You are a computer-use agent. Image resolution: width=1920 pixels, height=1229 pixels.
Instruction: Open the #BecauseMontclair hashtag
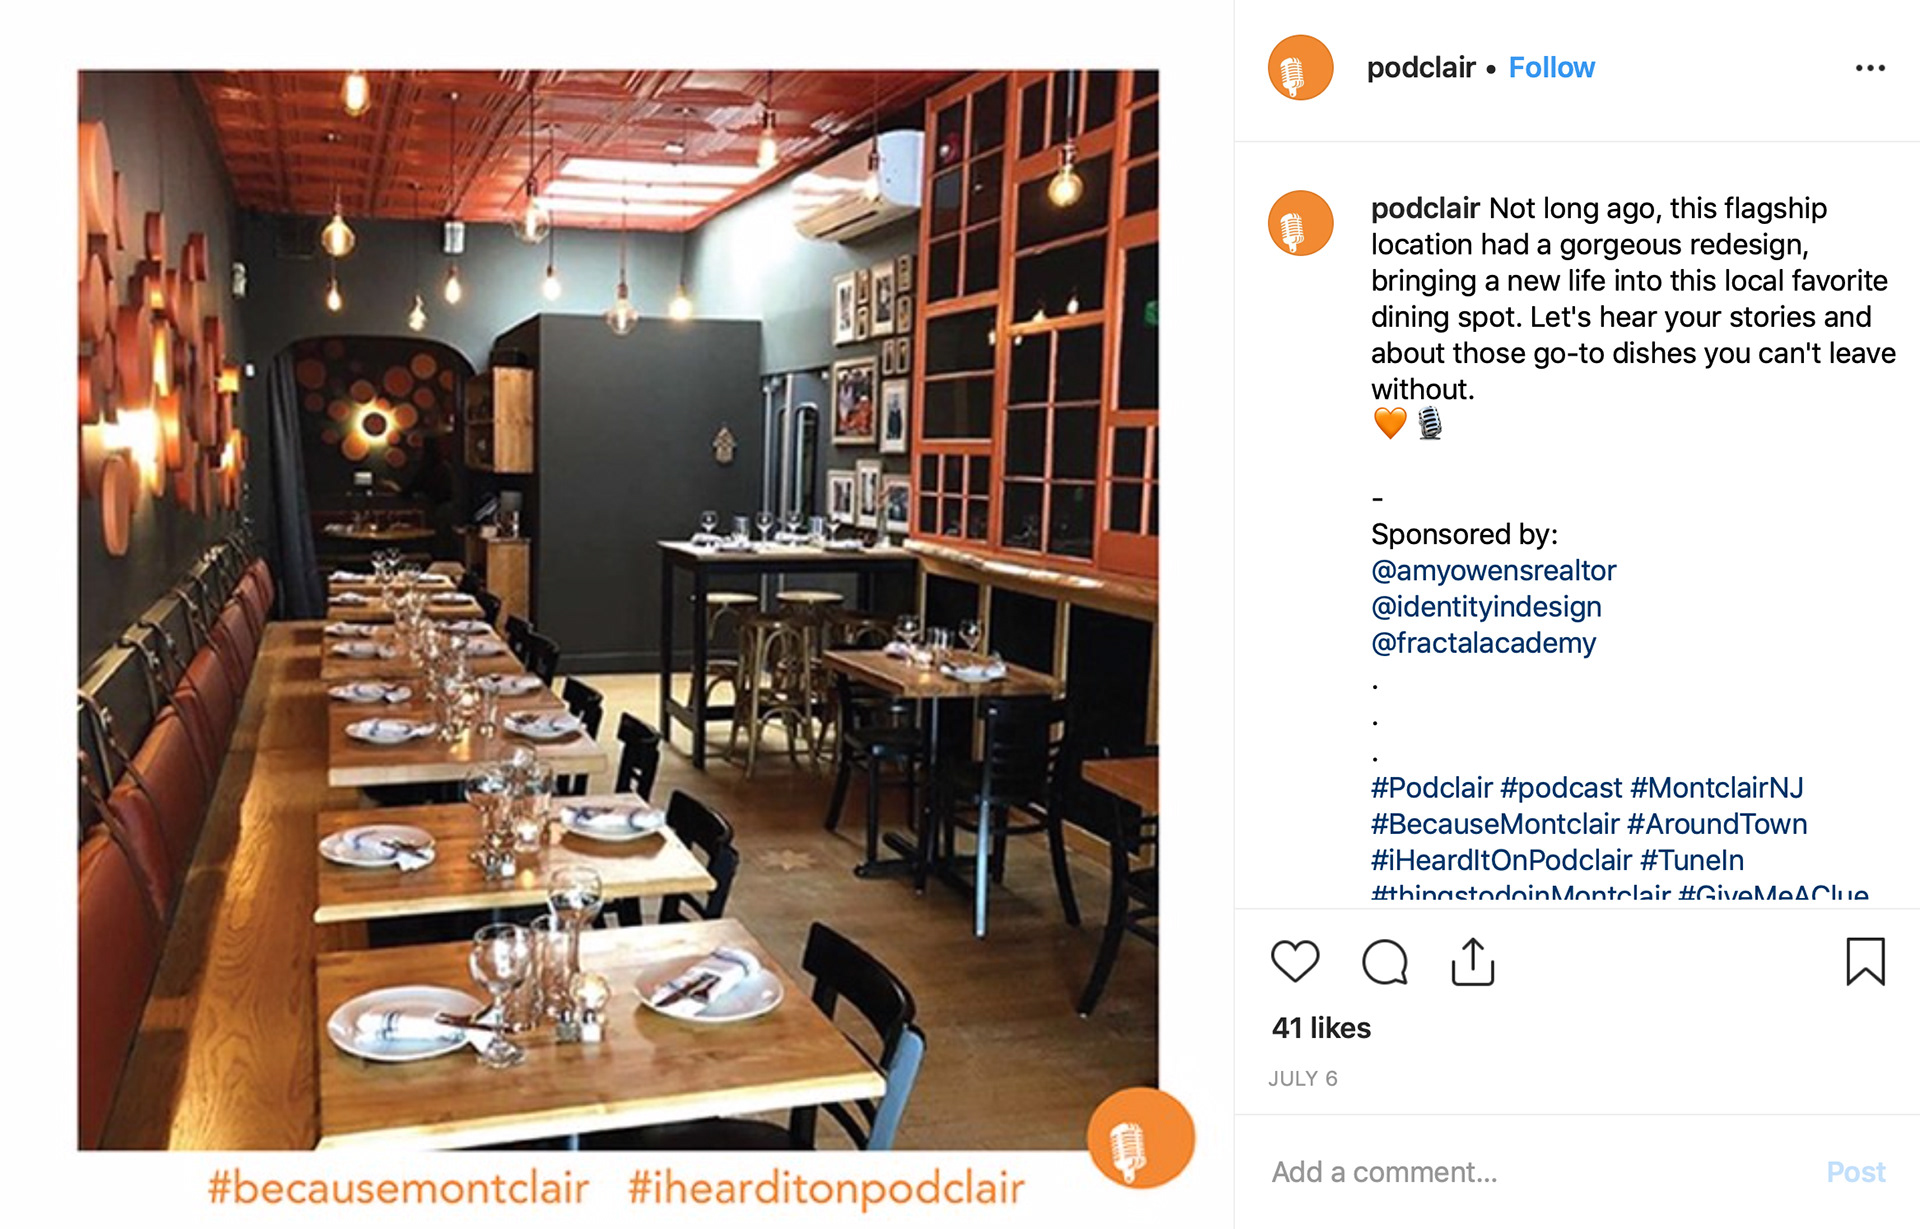point(1494,824)
